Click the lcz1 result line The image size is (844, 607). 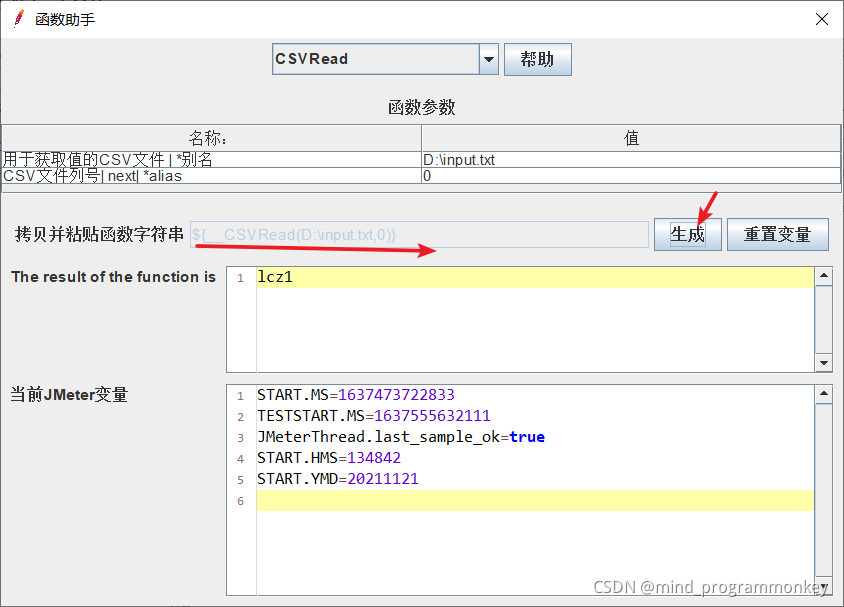coord(535,277)
